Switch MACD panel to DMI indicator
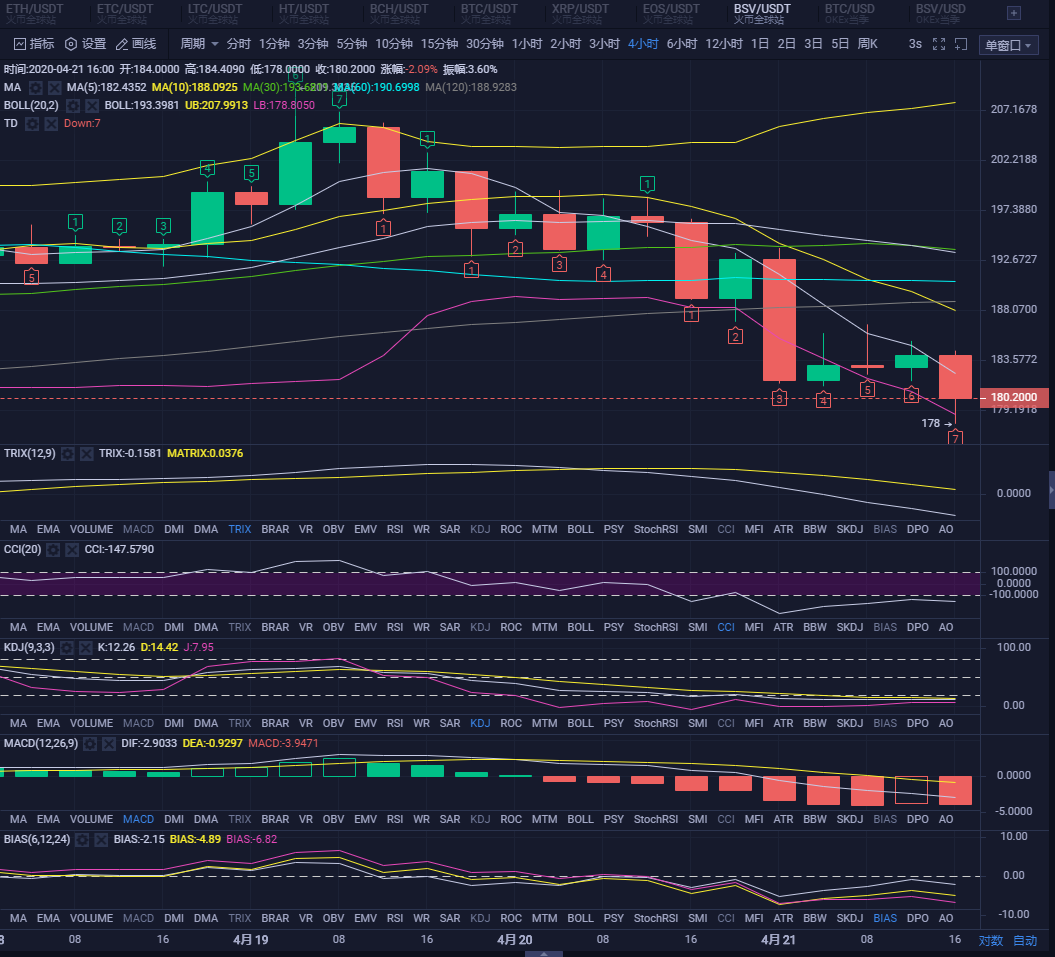Screen dimensions: 1055x957 tap(174, 820)
